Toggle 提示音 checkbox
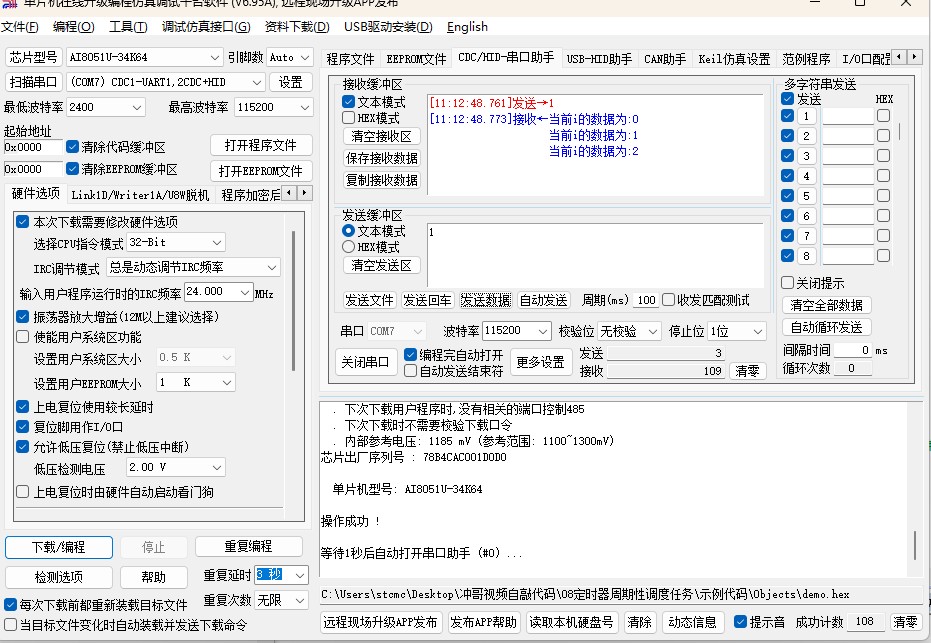The height and width of the screenshot is (643, 931). click(x=740, y=622)
